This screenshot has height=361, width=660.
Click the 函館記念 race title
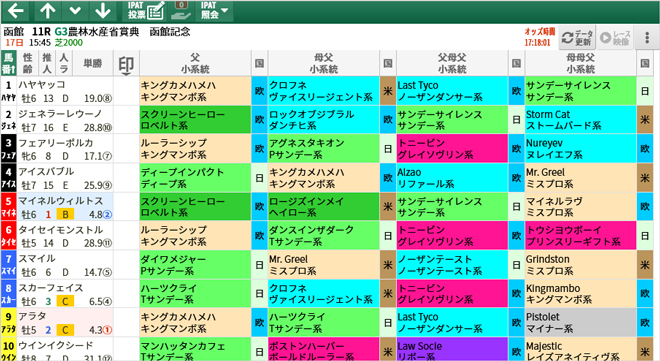(170, 32)
